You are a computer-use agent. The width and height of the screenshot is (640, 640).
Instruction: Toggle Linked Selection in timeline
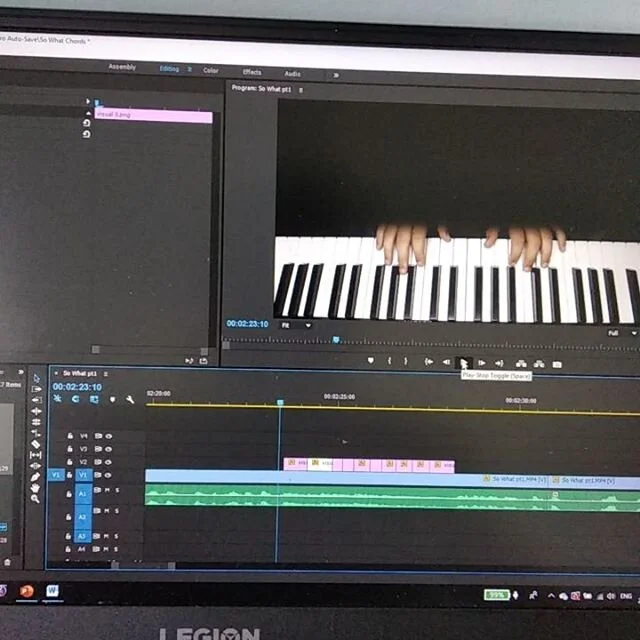pos(94,399)
